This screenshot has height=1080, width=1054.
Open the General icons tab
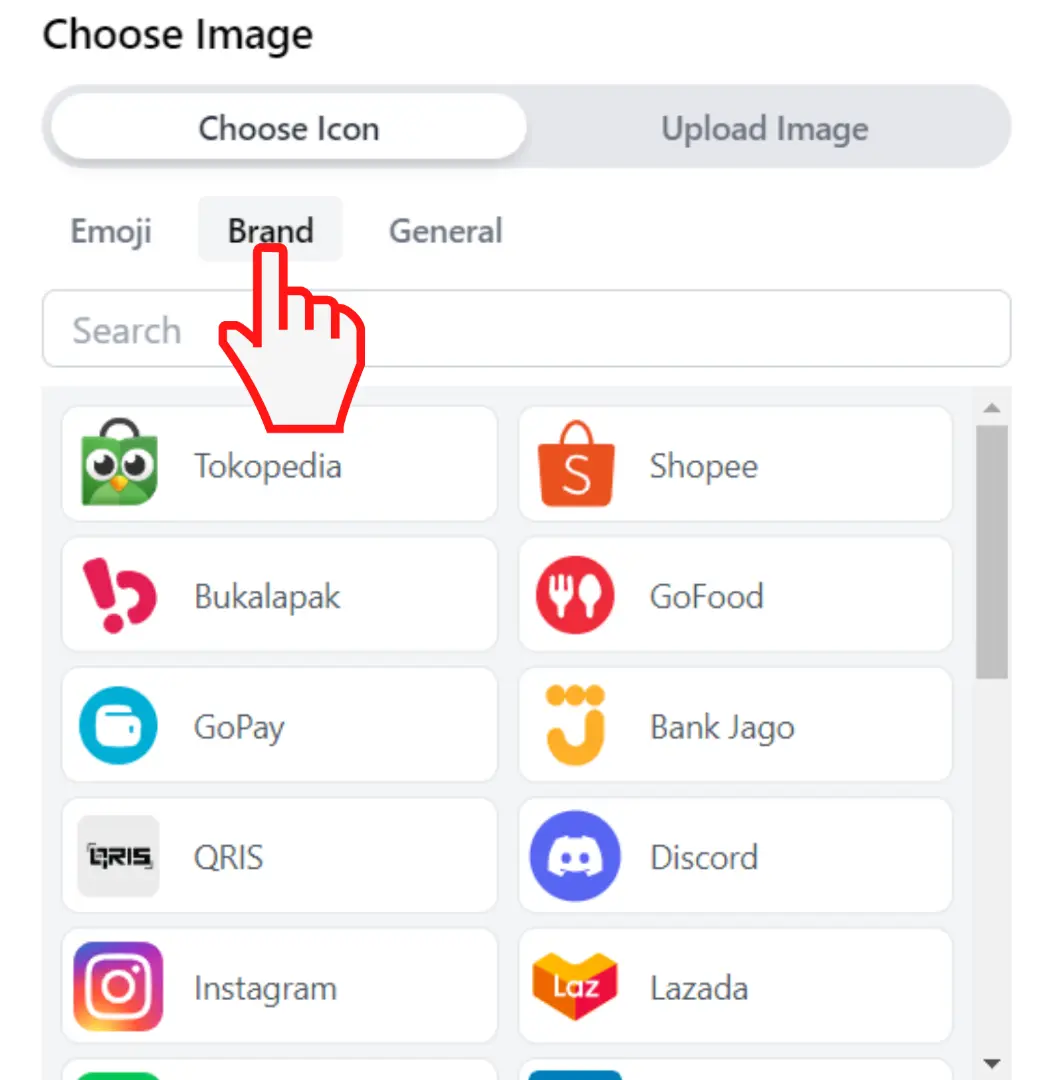(x=446, y=231)
